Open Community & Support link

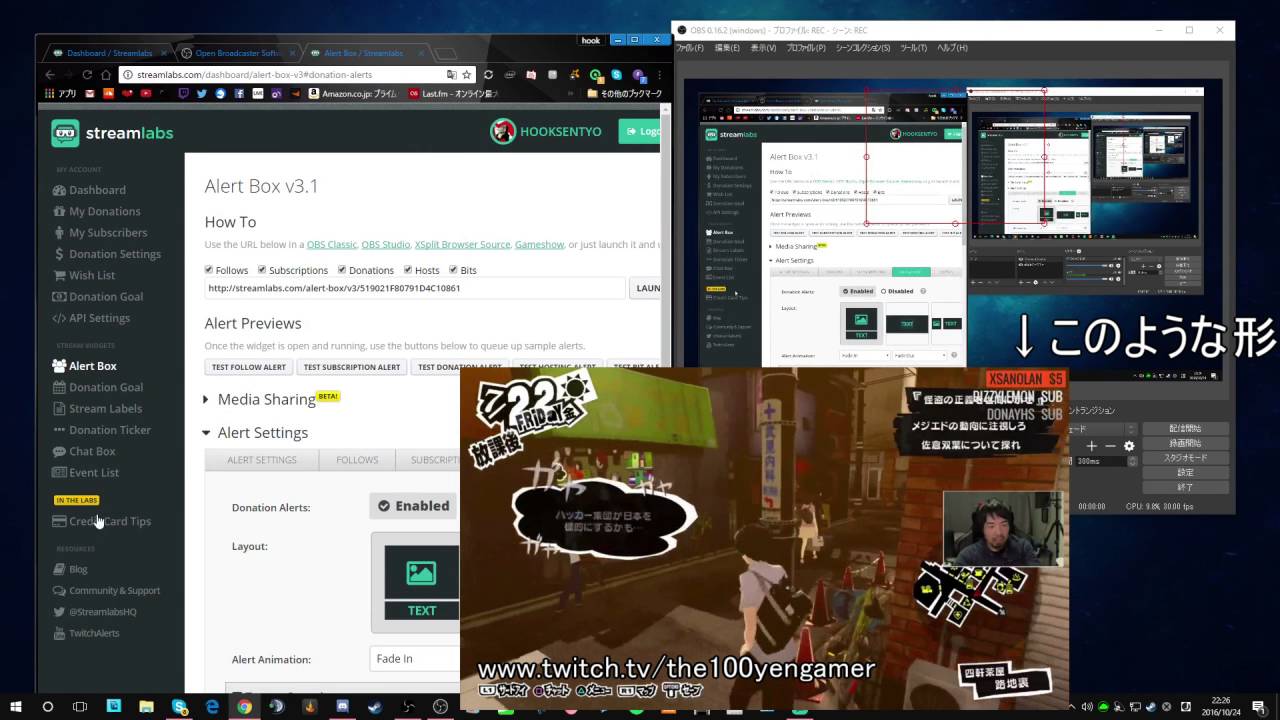click(107, 590)
